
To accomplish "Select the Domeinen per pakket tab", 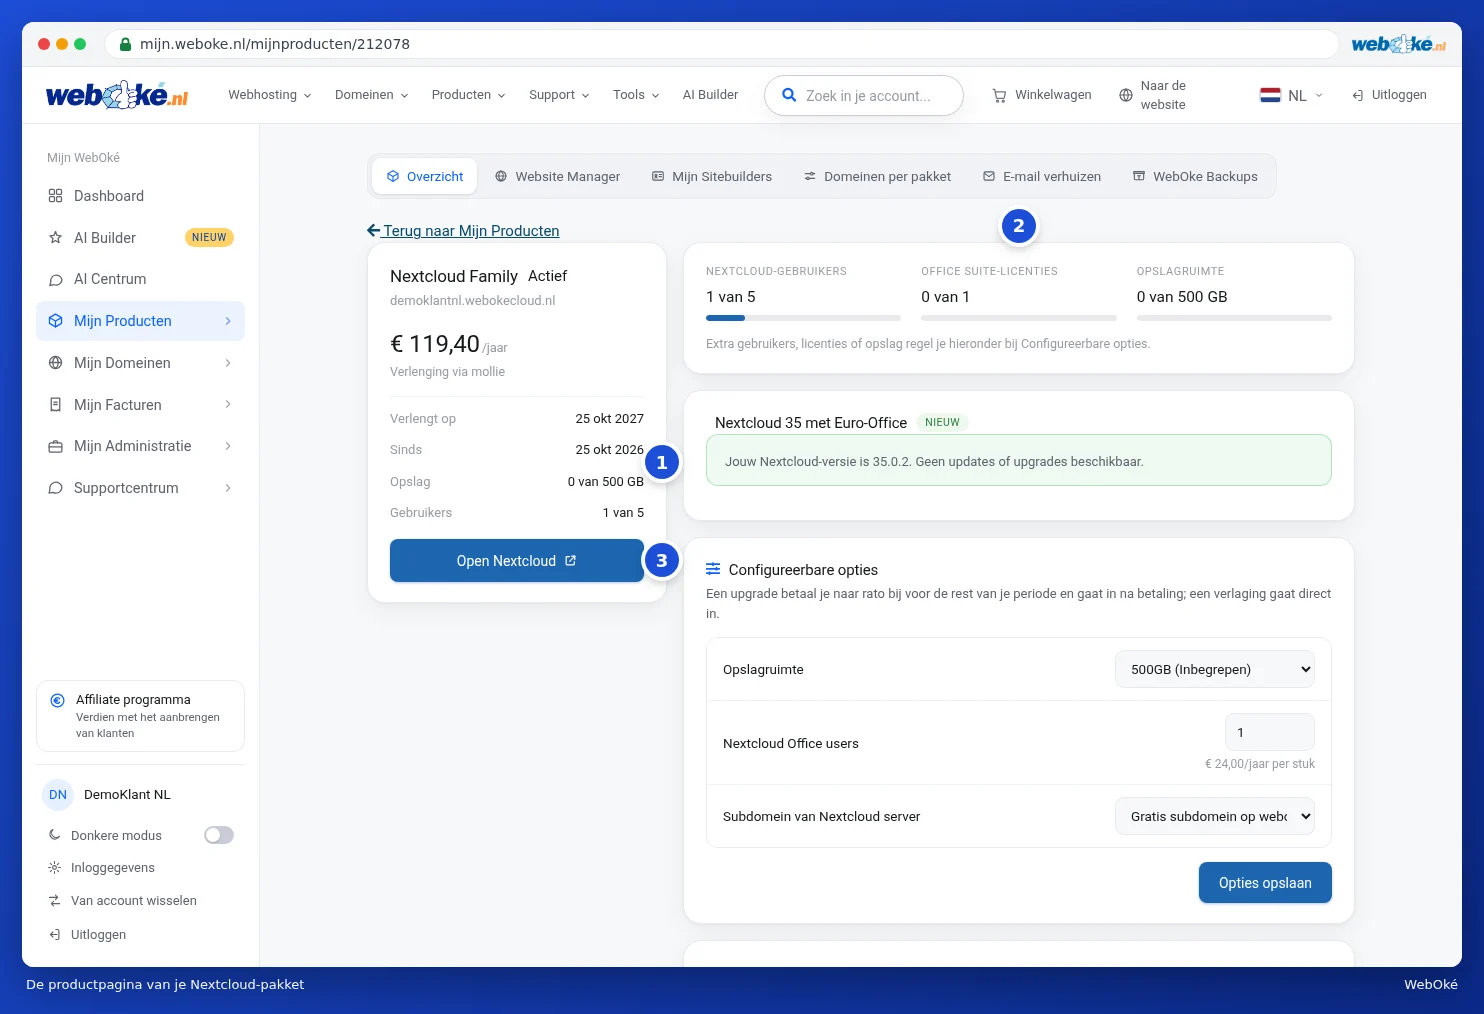I will tap(877, 176).
